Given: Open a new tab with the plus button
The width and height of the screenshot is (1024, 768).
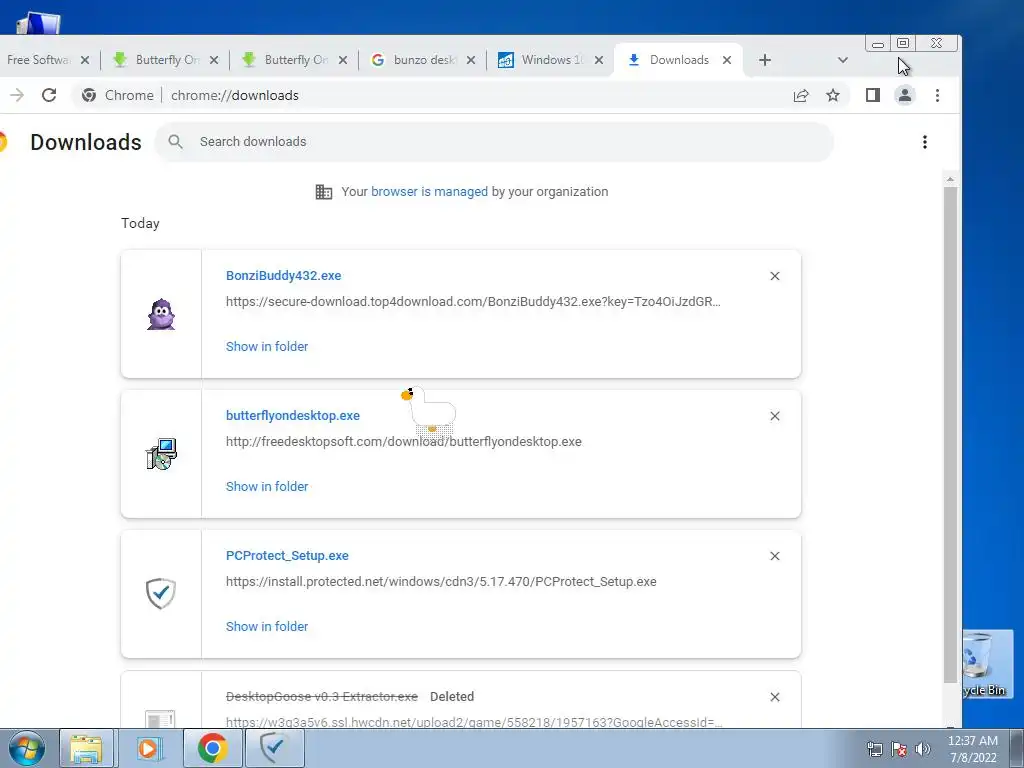Looking at the screenshot, I should coord(765,60).
